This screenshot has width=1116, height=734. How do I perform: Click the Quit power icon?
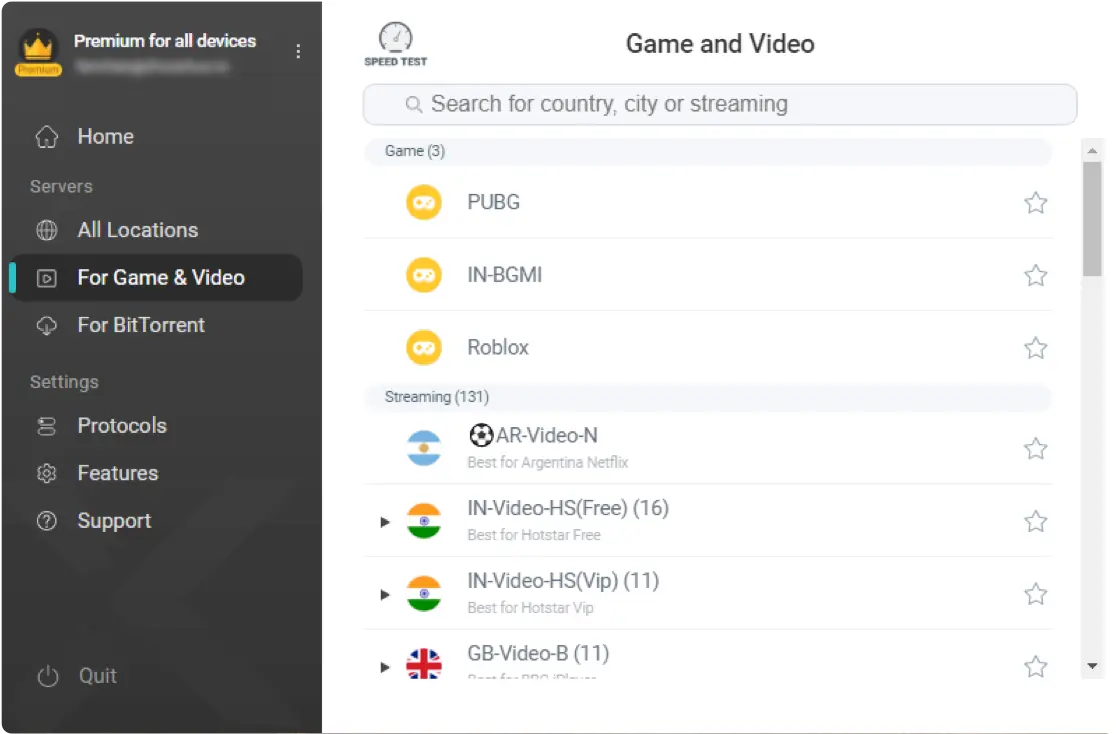[48, 676]
